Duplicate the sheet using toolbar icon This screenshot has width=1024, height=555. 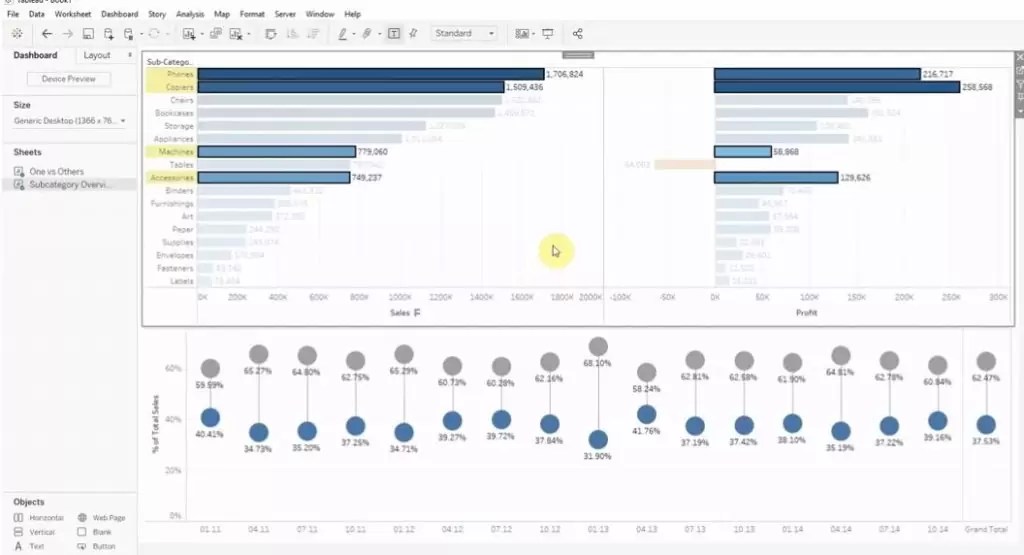point(216,33)
